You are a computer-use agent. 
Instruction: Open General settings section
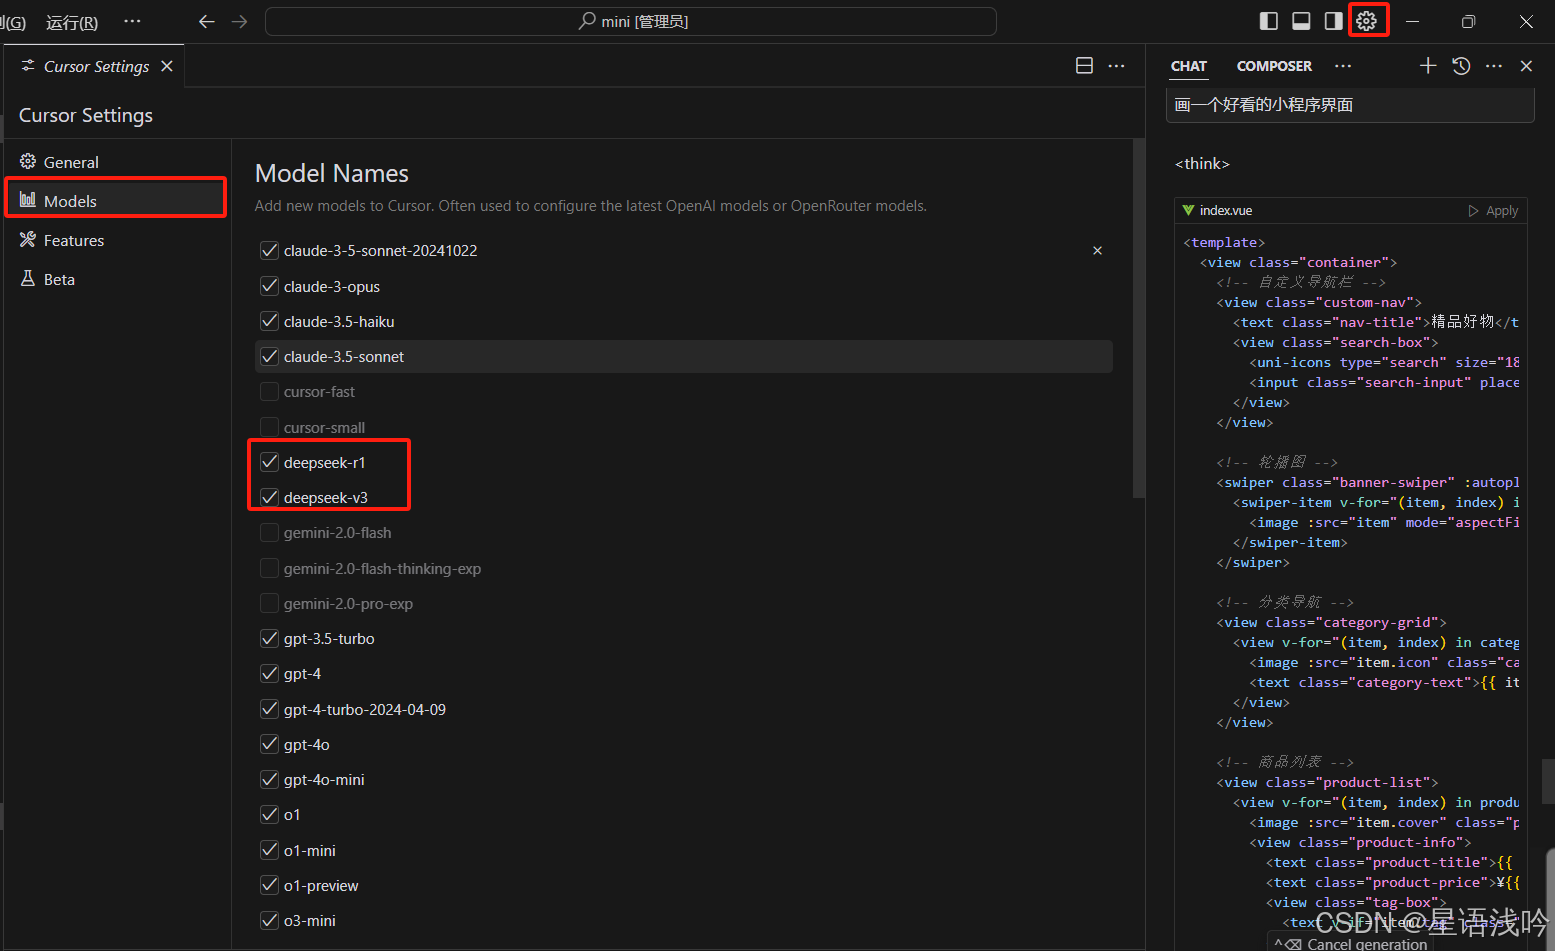click(116, 162)
